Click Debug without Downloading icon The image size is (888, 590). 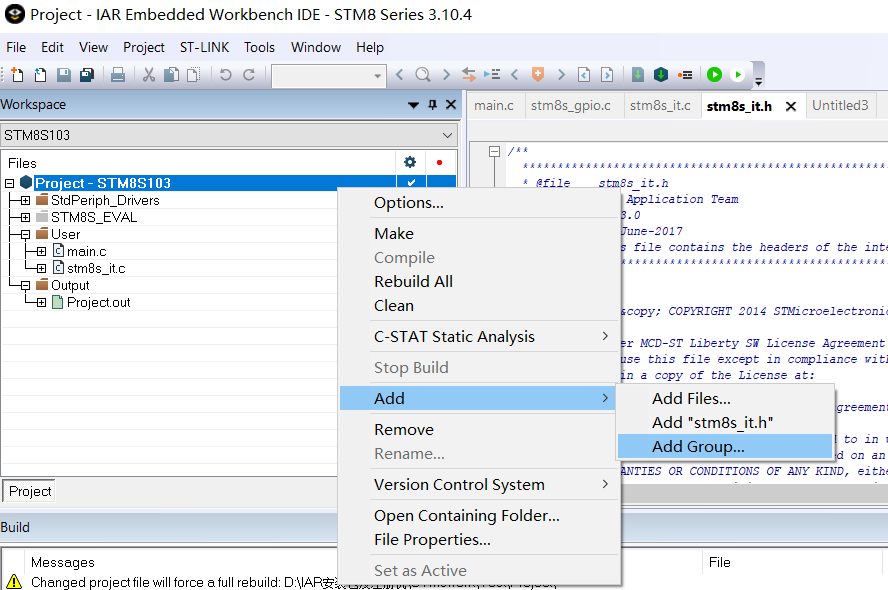coord(737,75)
